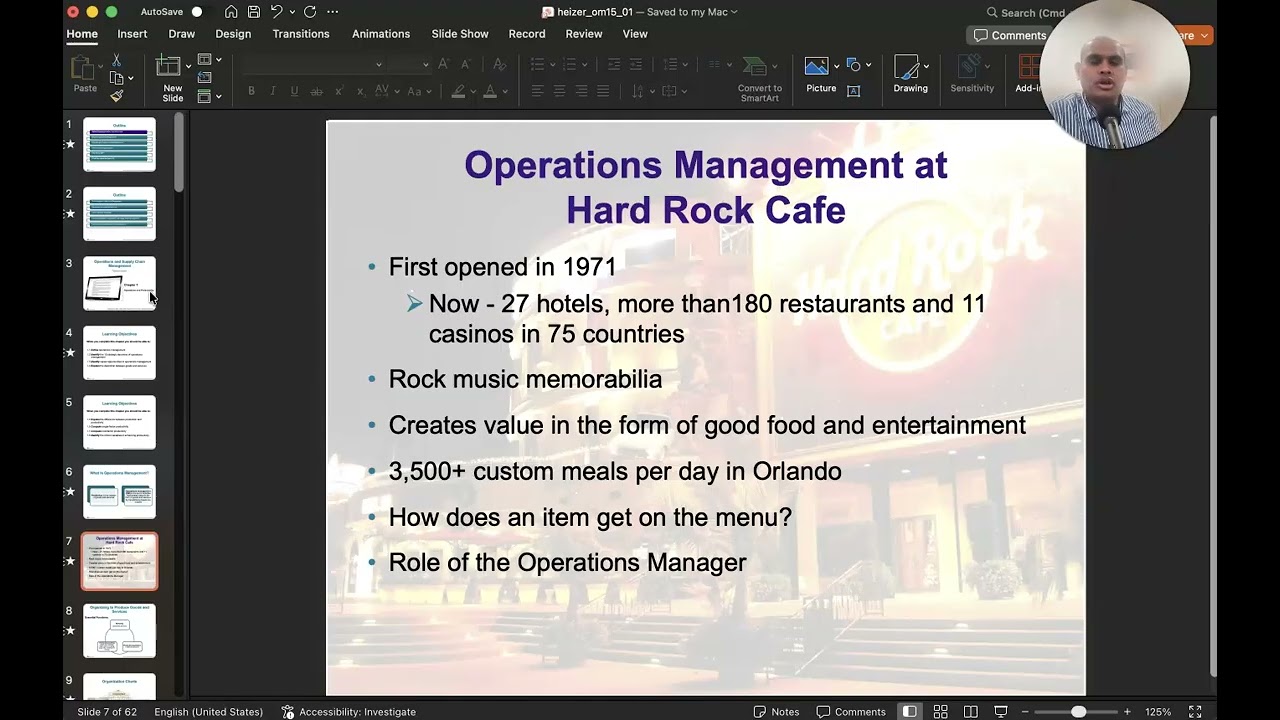Click the Picture insert icon
This screenshot has height=720, width=1280.
click(817, 66)
